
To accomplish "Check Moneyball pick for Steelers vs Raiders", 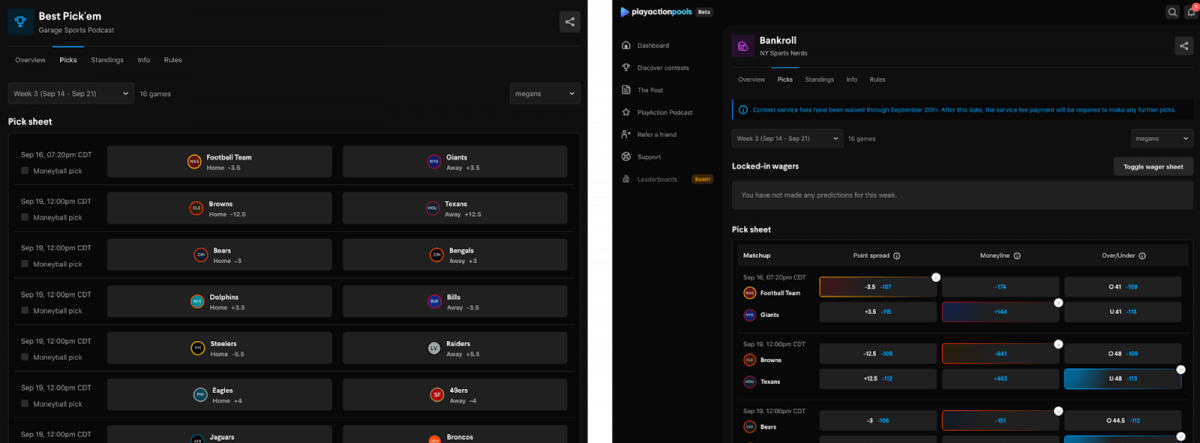I will 25,357.
